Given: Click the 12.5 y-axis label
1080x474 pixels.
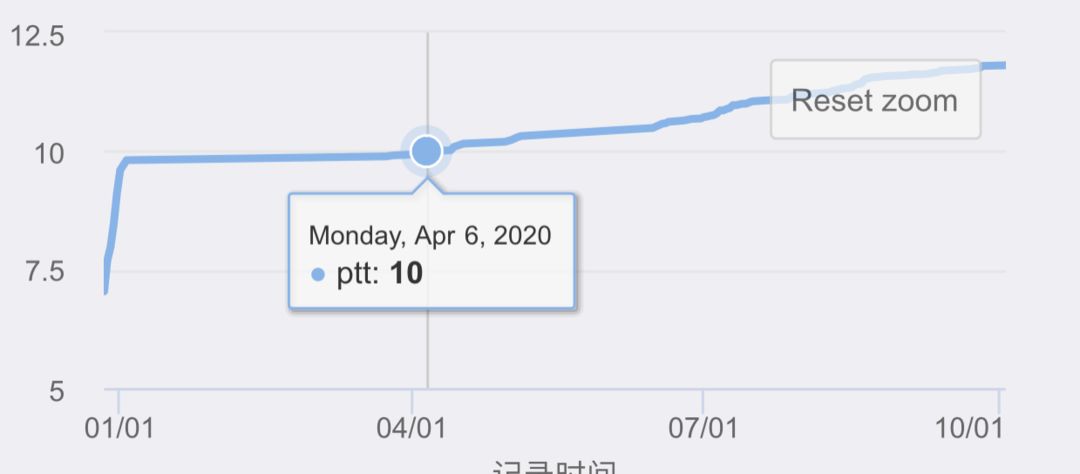Looking at the screenshot, I should (37, 35).
